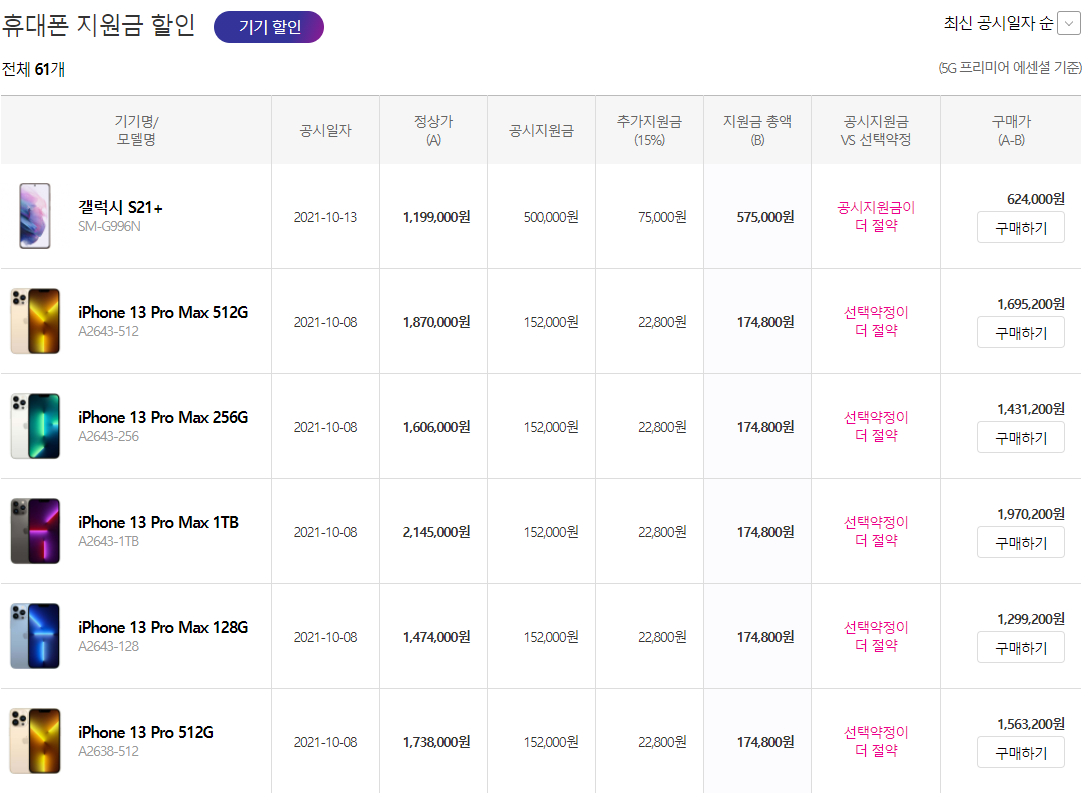The width and height of the screenshot is (1089, 793).
Task: Click the 공시지원금이 더 절약 label
Action: (x=876, y=216)
